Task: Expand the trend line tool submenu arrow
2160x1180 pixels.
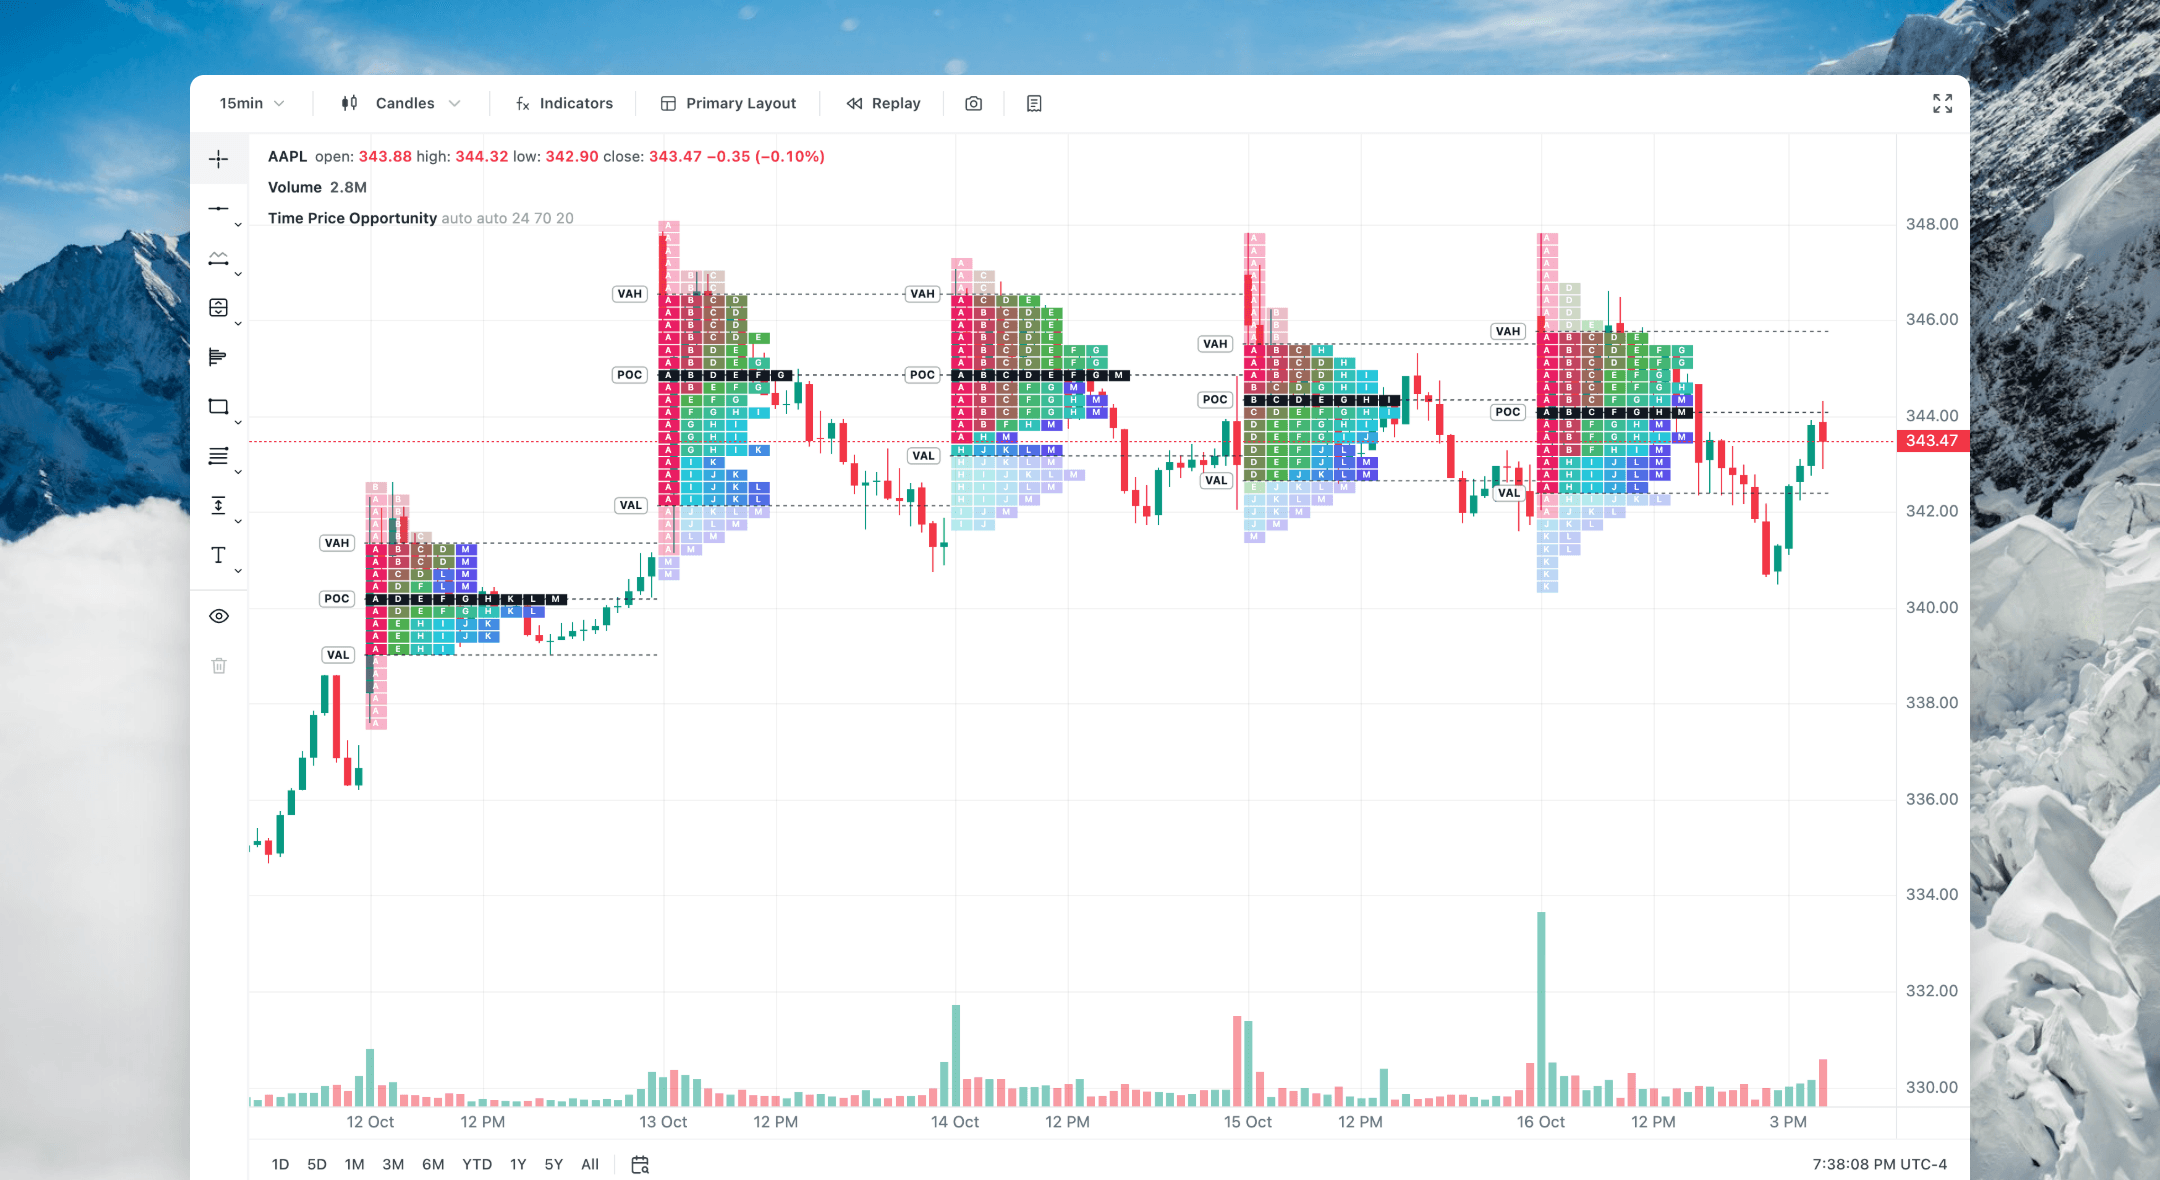Action: 238,225
